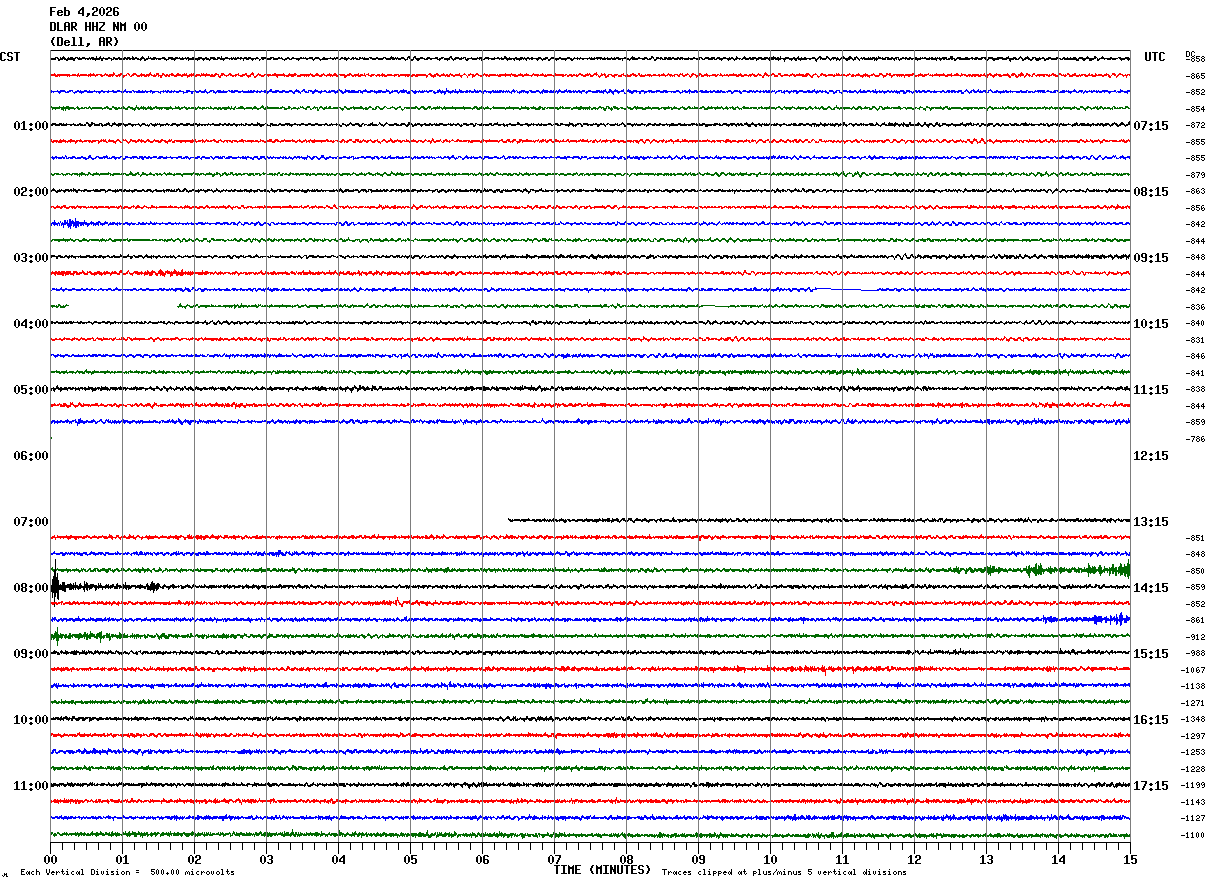Click the TIME (MINUTES) axis title
This screenshot has width=1210, height=886.
tap(602, 870)
